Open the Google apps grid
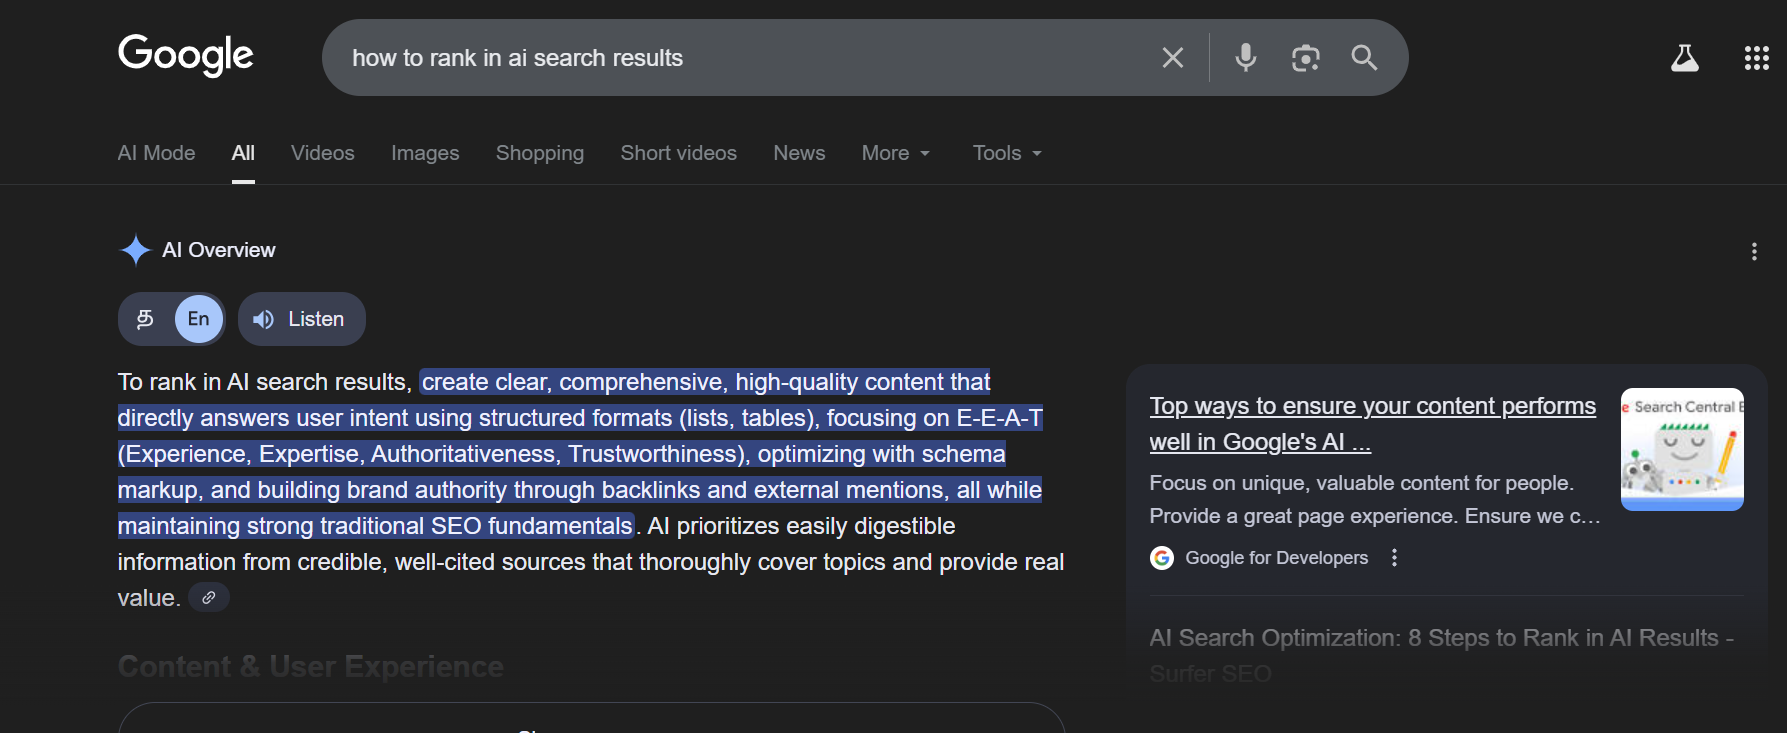Screen dimensions: 1787x733 coord(1756,58)
